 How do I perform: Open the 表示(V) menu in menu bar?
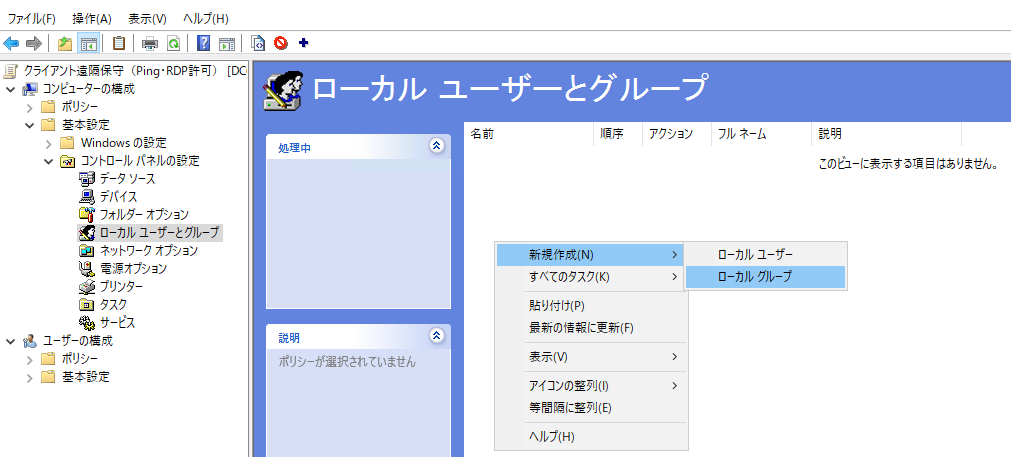(147, 19)
